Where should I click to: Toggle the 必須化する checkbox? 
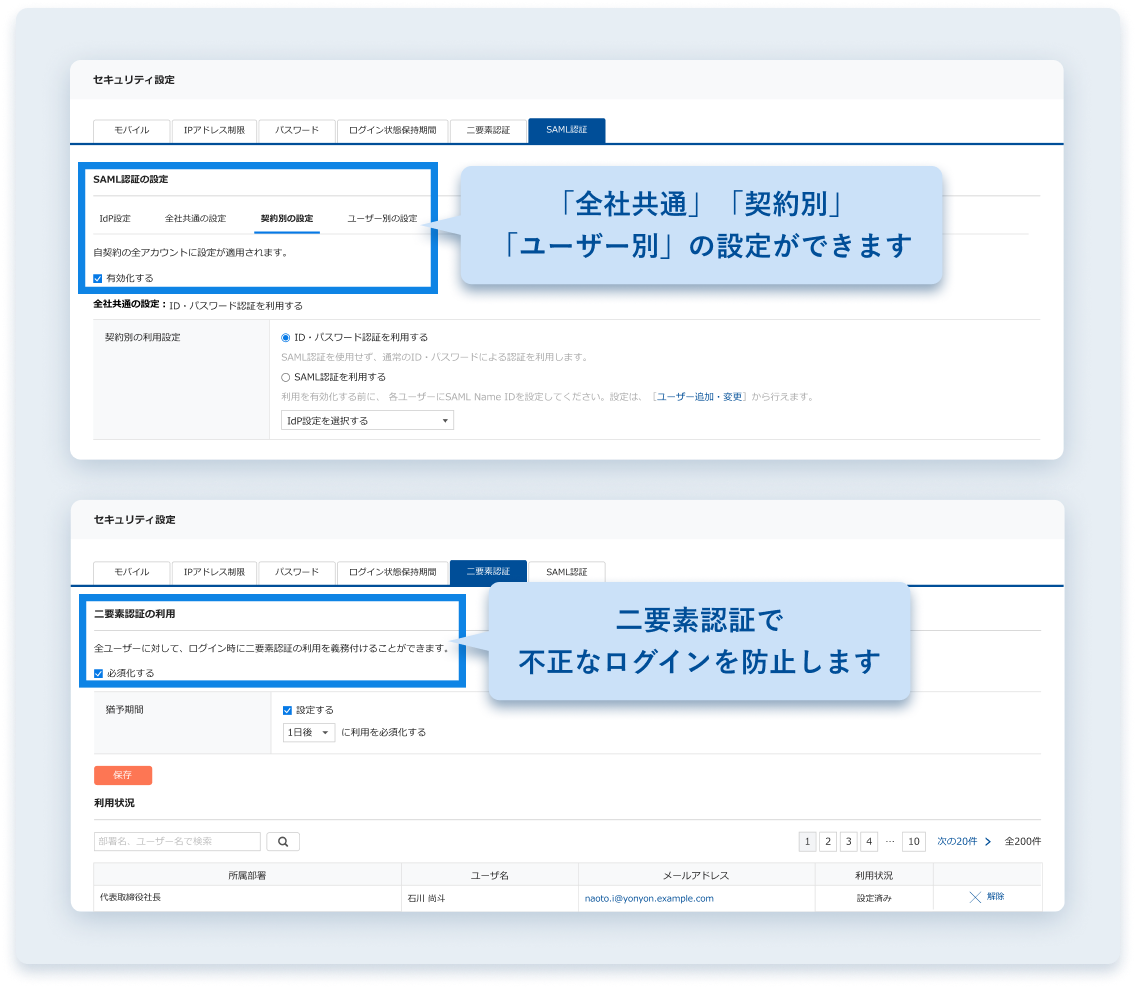coord(98,674)
